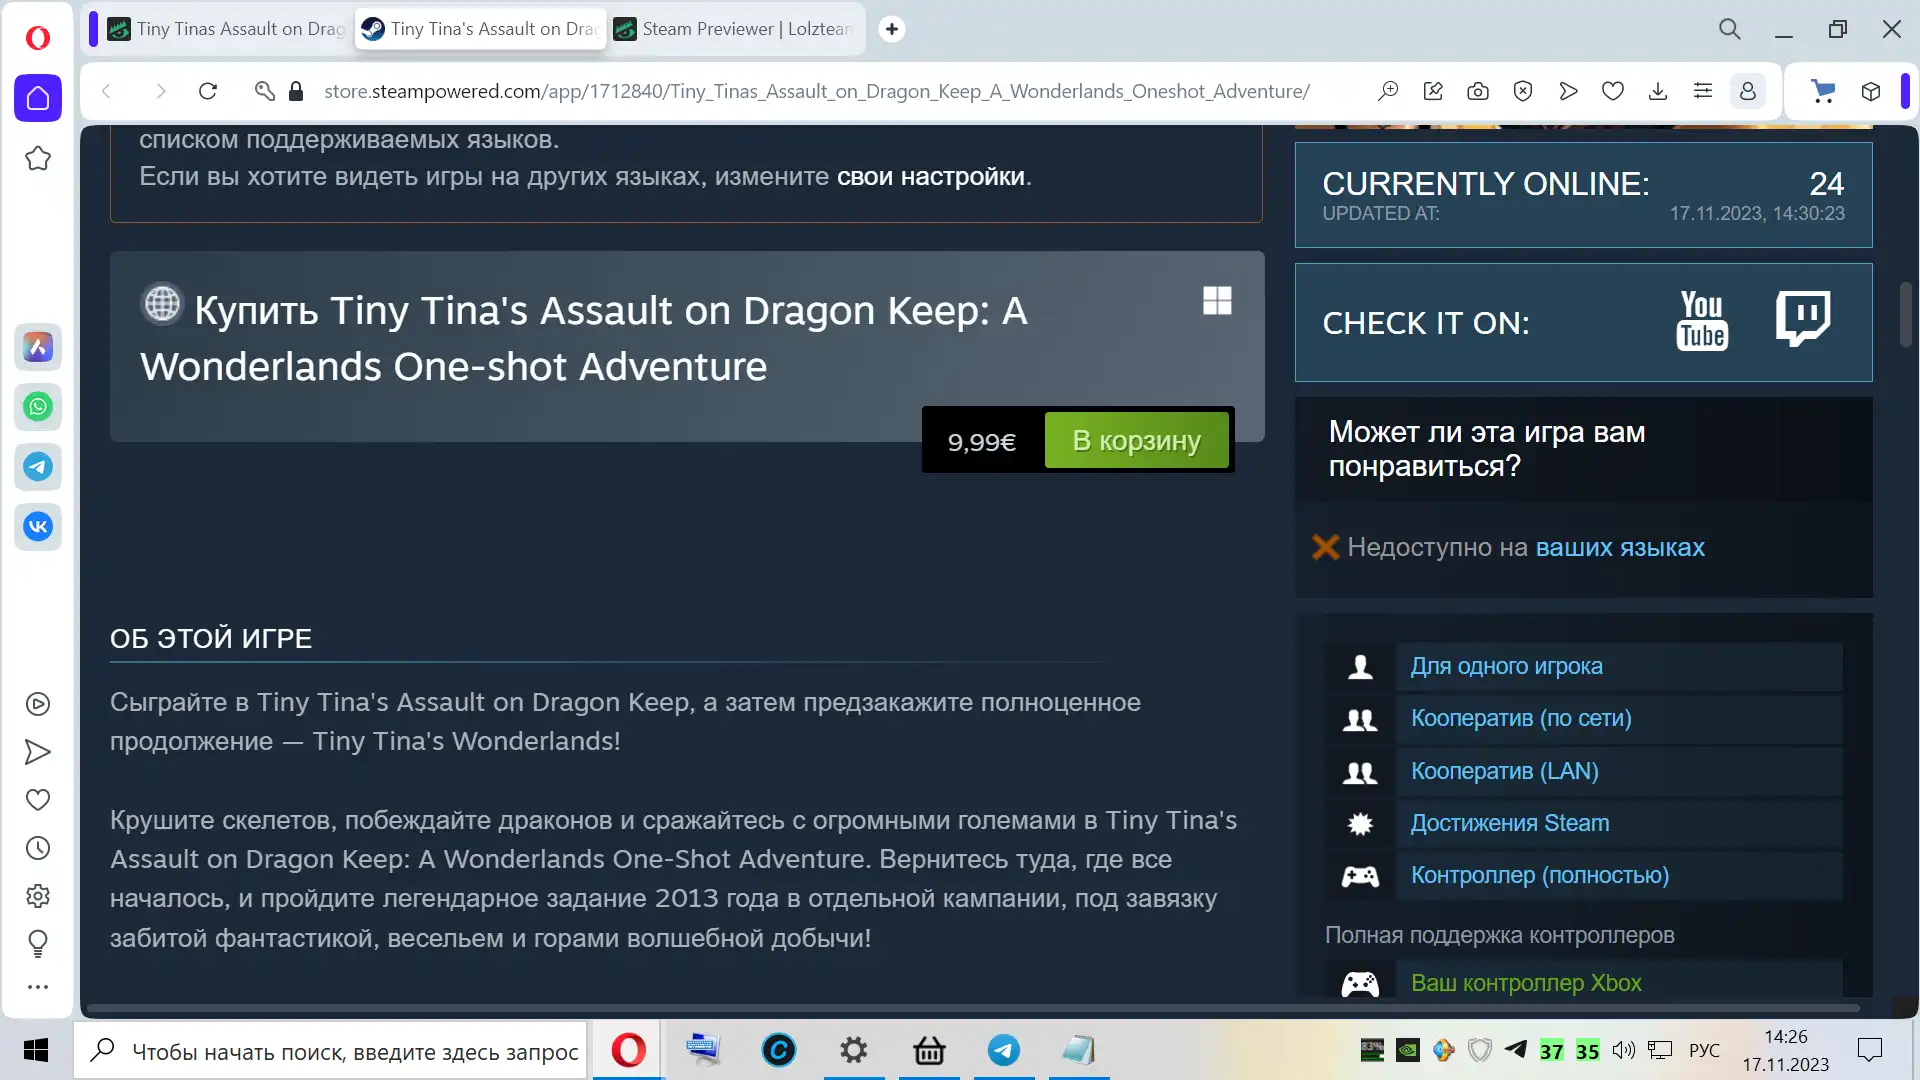Open the sidebar heart pinboards icon
The height and width of the screenshot is (1080, 1920).
[x=38, y=800]
